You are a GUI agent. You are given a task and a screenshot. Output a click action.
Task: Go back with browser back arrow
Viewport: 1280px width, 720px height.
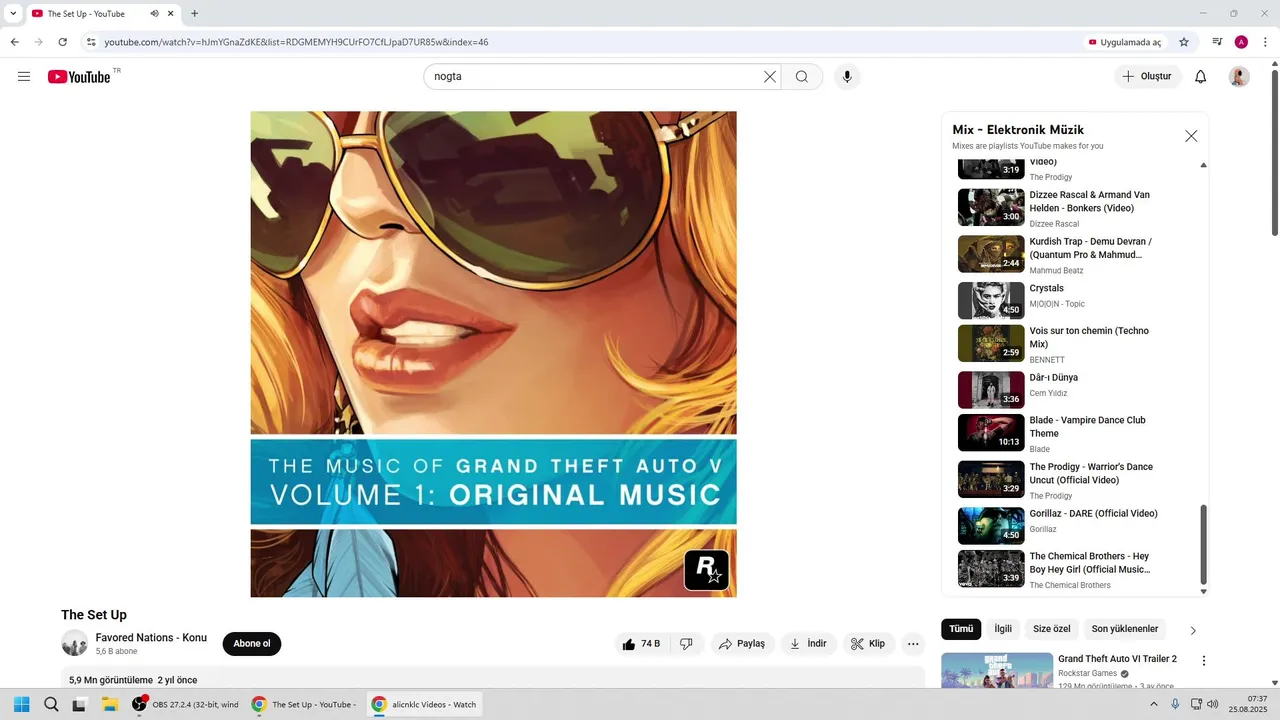14,42
